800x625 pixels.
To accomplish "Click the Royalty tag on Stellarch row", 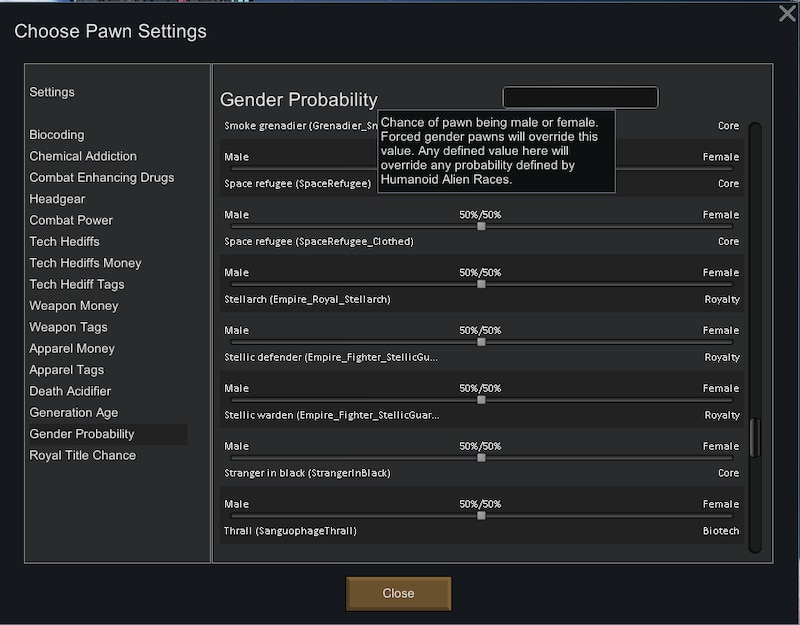I will point(722,299).
